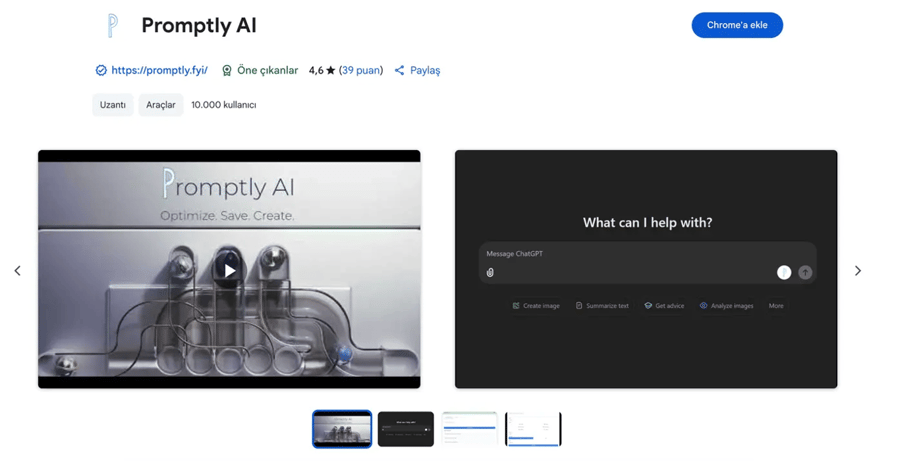
Task: Click the Get advice chip
Action: 664,306
